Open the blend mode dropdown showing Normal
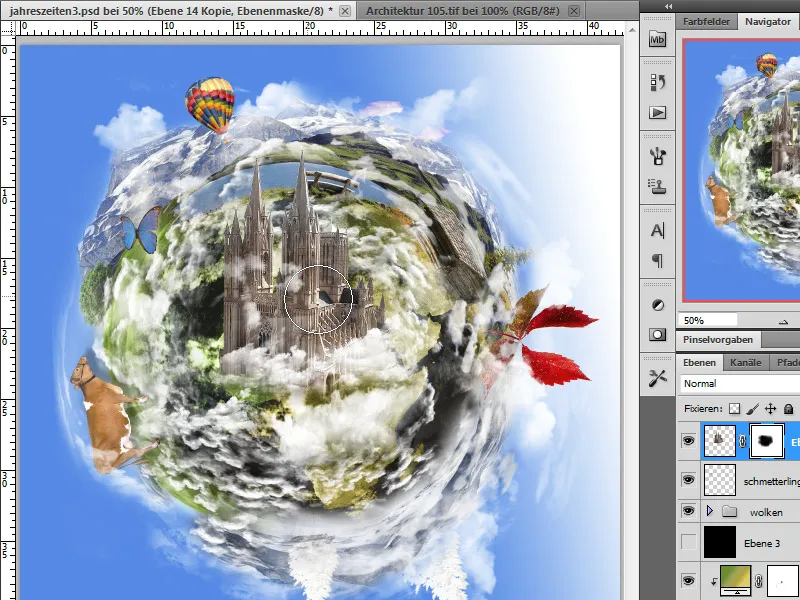This screenshot has height=600, width=800. pos(740,384)
